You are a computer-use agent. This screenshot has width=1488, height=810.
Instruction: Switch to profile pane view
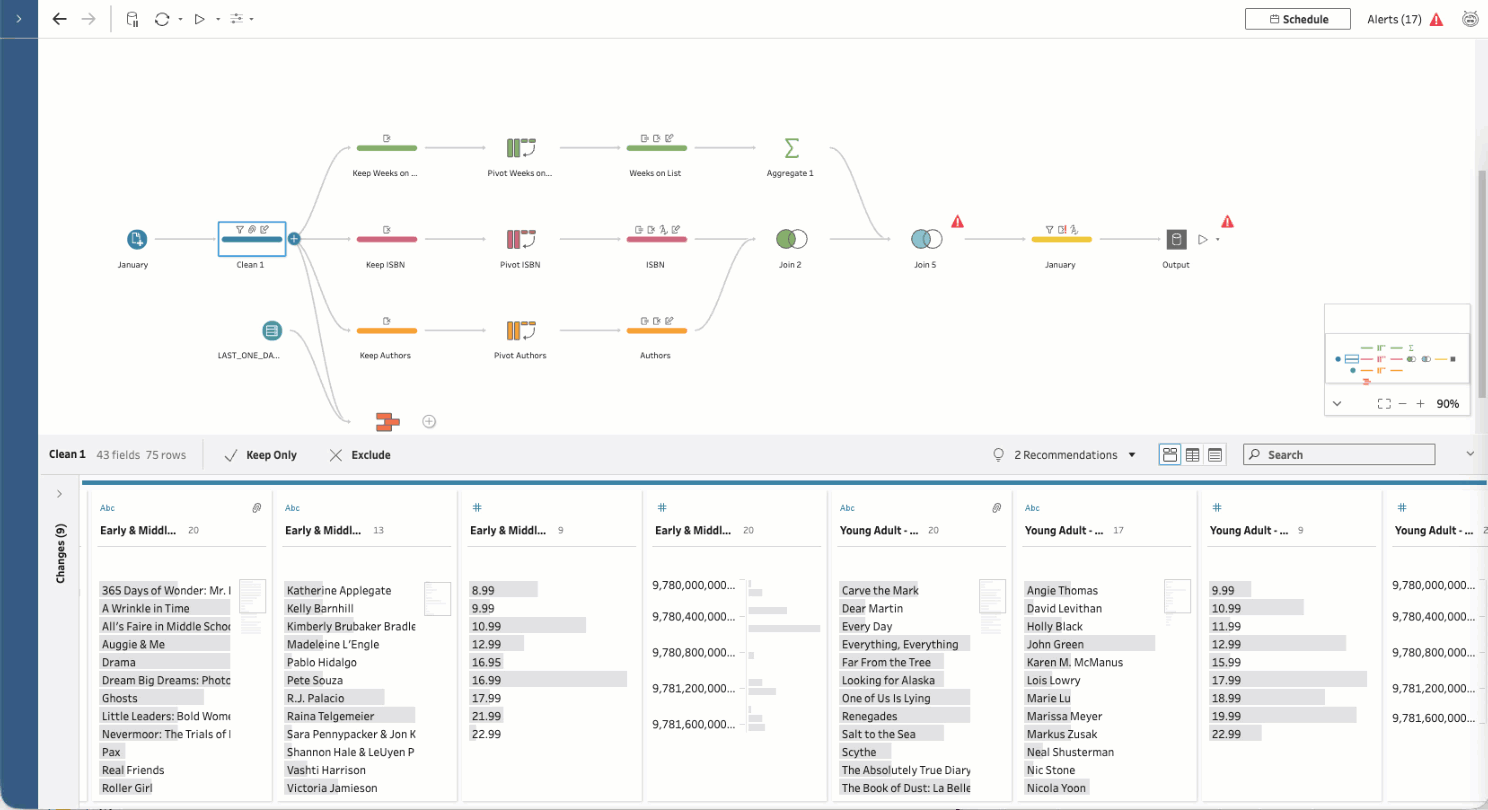(1169, 455)
